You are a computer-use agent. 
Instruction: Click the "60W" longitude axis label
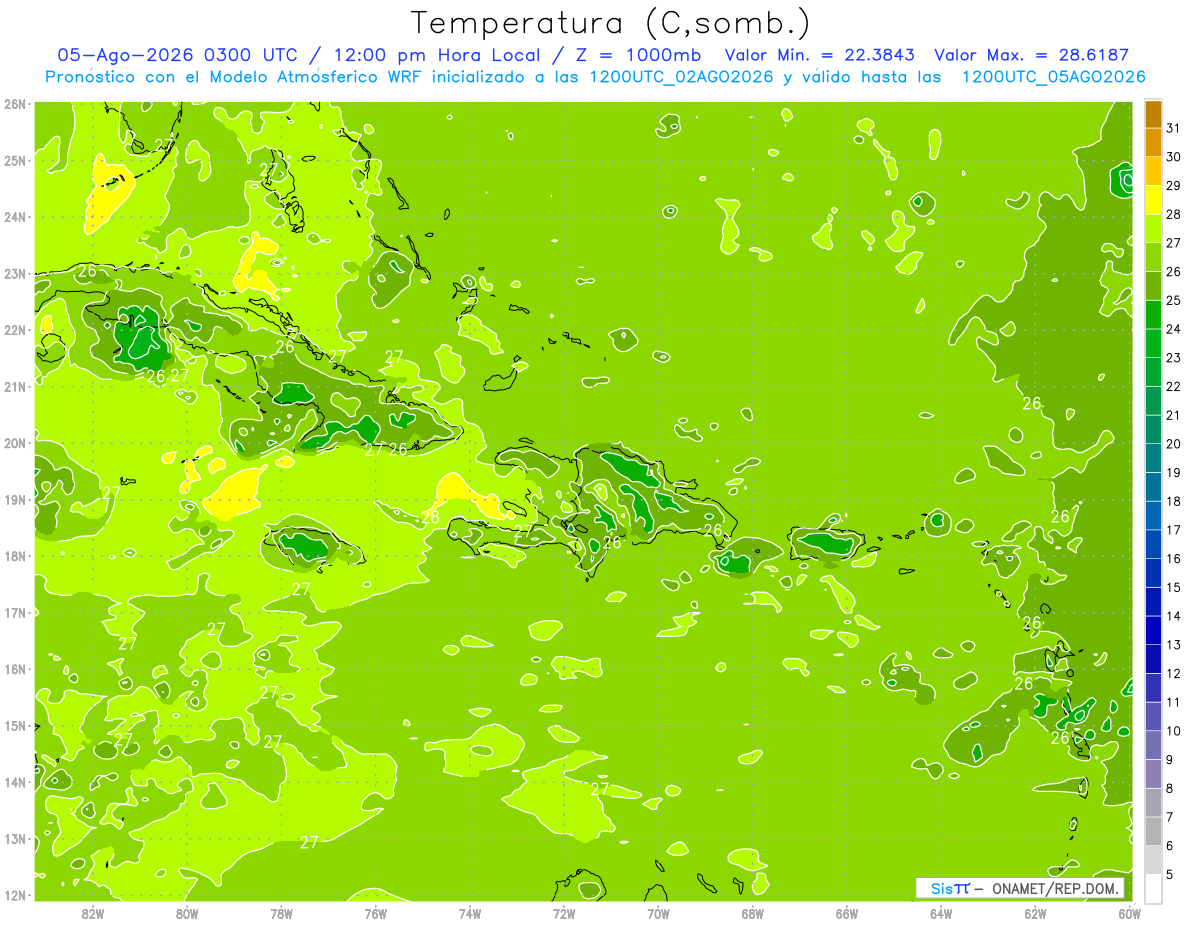(1129, 913)
